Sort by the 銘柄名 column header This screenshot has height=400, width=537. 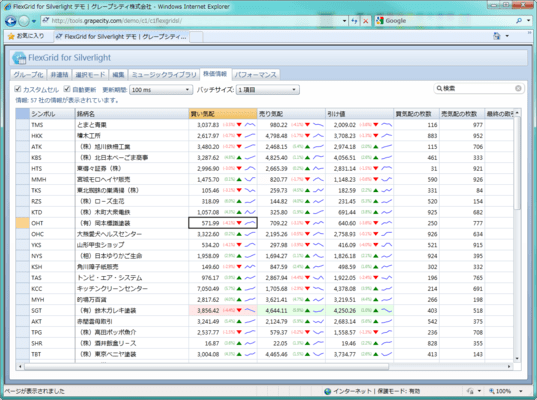pyautogui.click(x=132, y=114)
